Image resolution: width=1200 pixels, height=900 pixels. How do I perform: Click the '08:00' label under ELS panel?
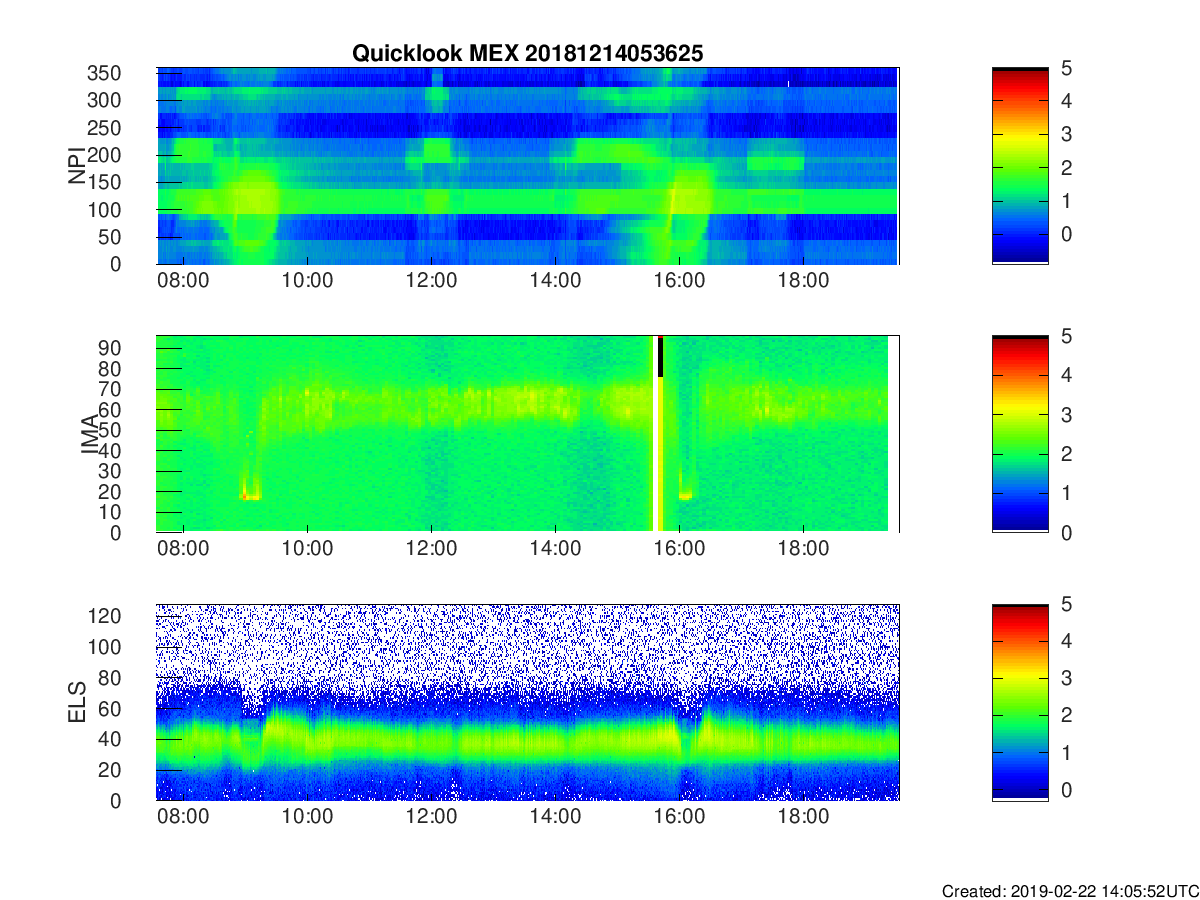click(184, 817)
